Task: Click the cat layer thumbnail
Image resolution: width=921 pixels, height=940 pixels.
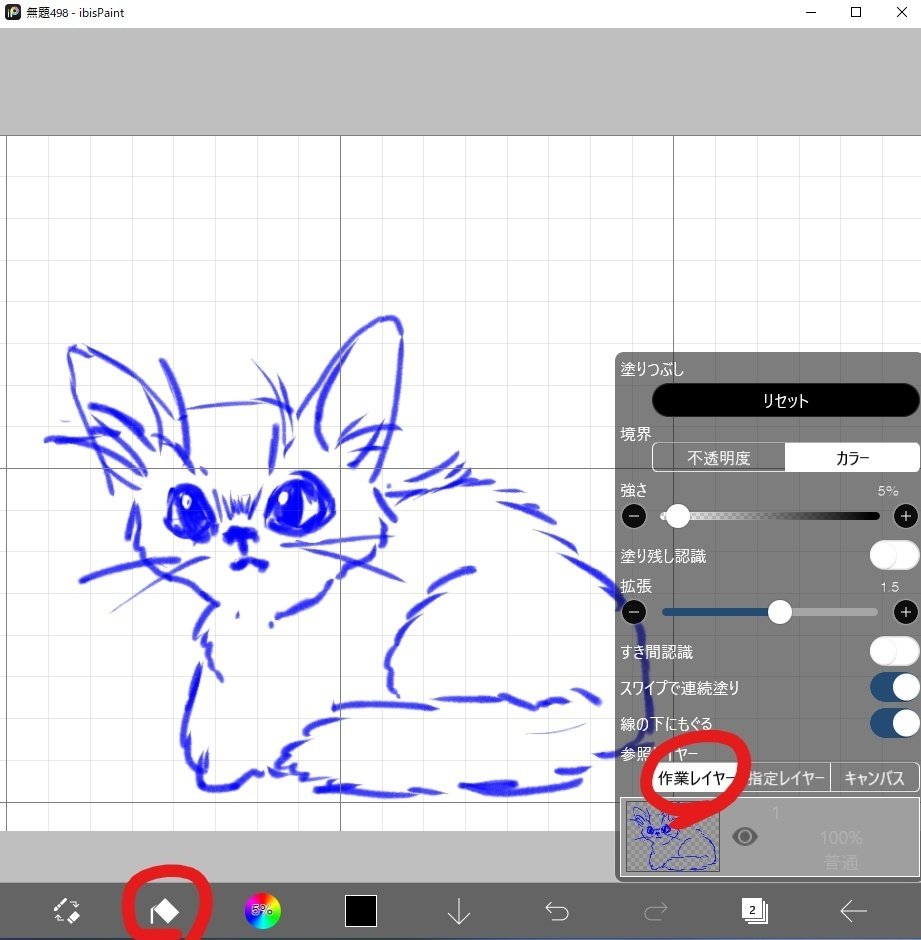Action: pos(671,837)
